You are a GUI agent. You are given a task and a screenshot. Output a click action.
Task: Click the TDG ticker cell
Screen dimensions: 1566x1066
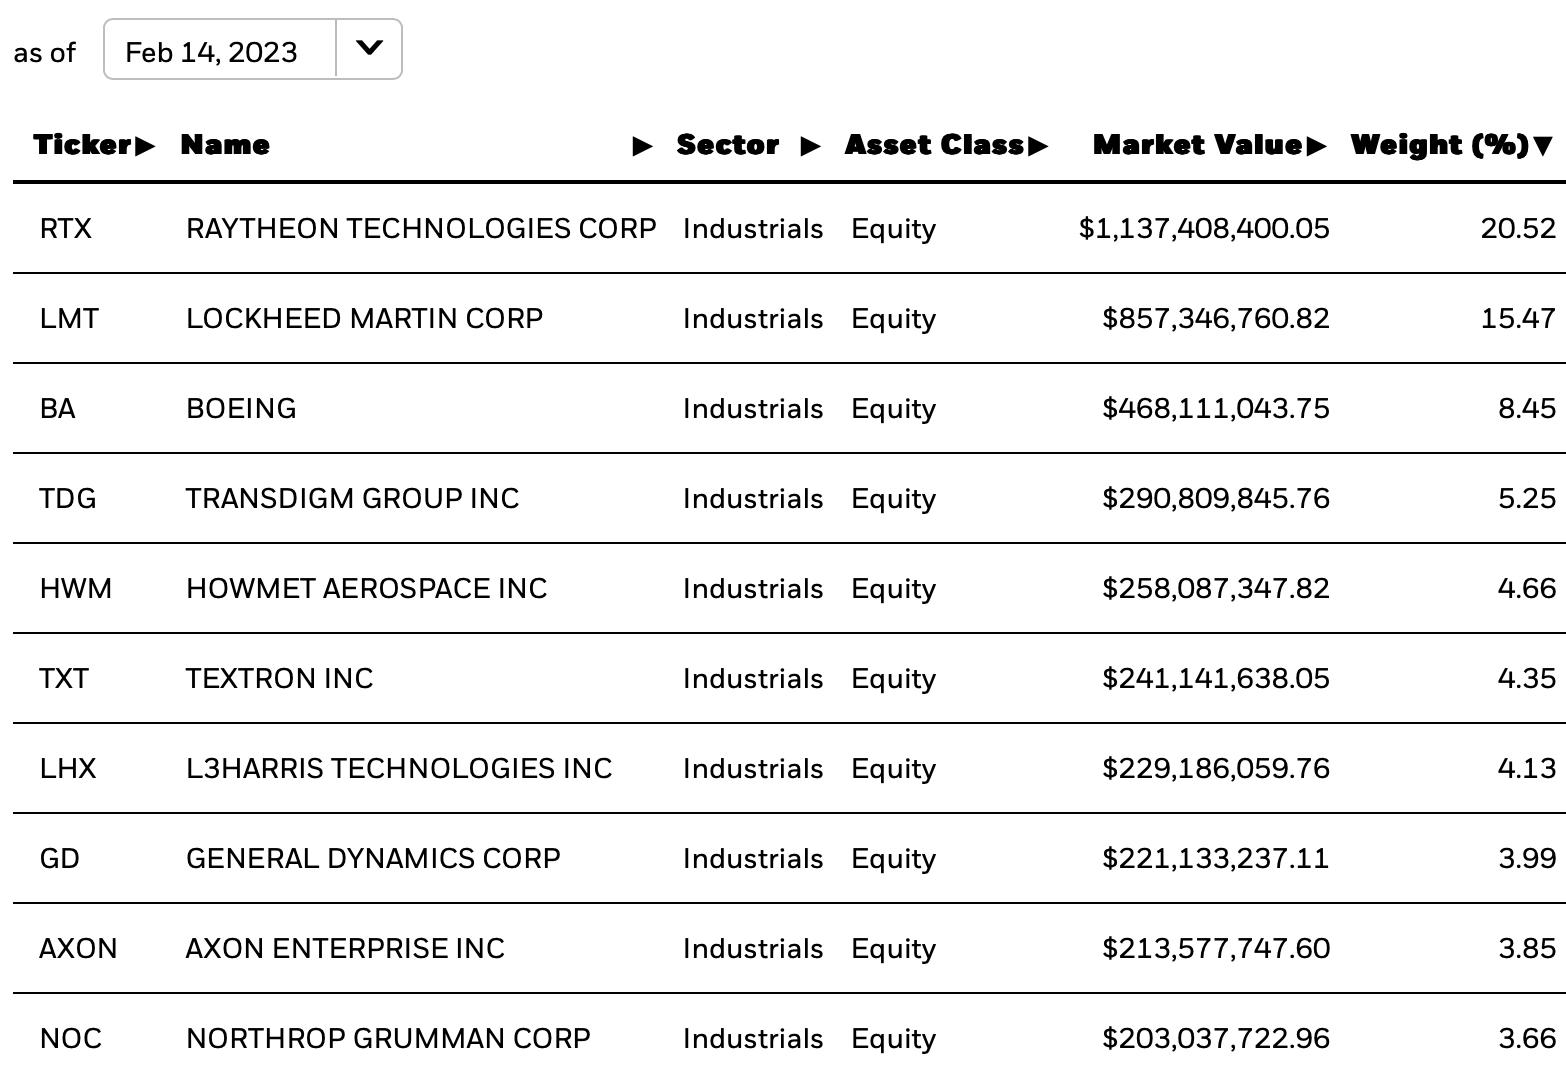point(67,499)
